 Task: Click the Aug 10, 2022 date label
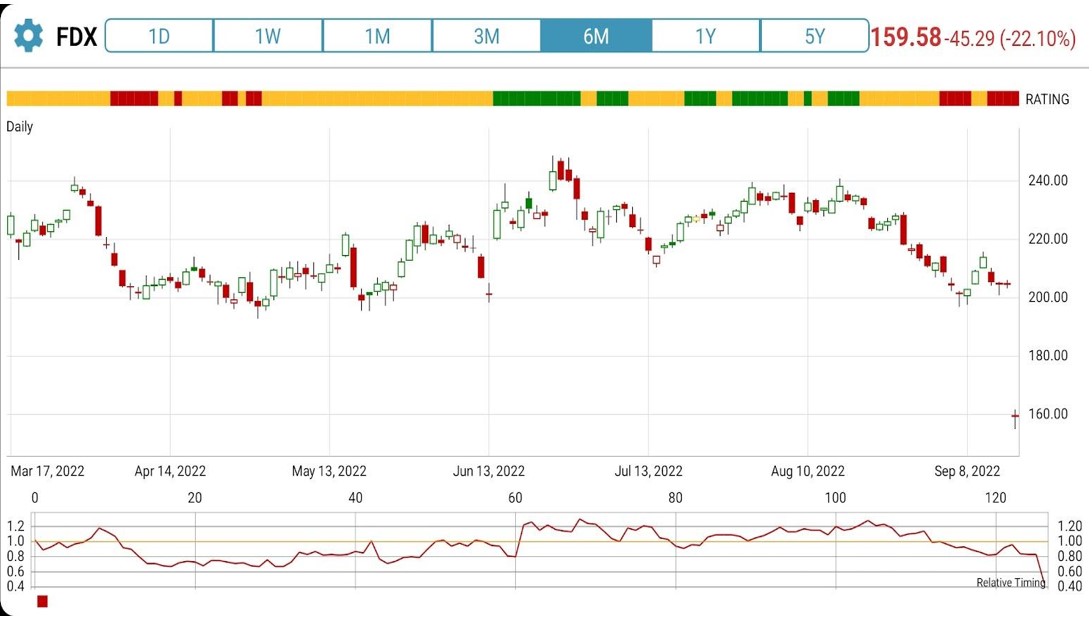coord(808,471)
